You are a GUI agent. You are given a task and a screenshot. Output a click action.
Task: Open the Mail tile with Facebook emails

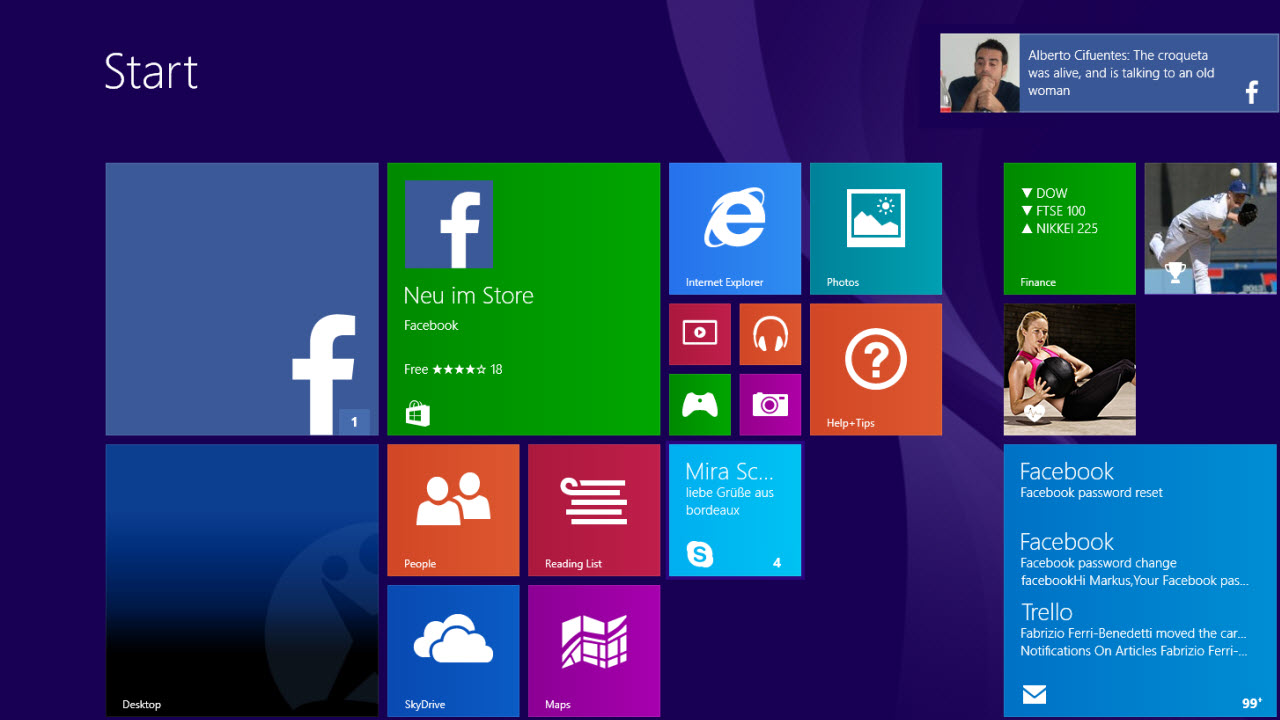1140,581
